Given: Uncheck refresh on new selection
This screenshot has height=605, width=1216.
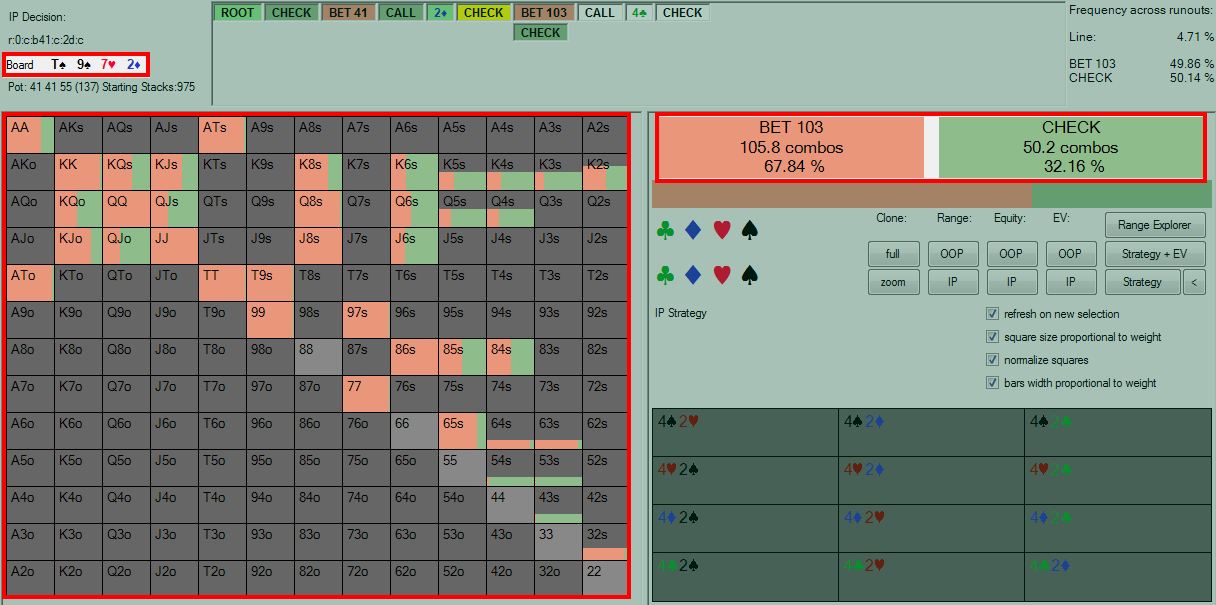Looking at the screenshot, I should pyautogui.click(x=992, y=314).
